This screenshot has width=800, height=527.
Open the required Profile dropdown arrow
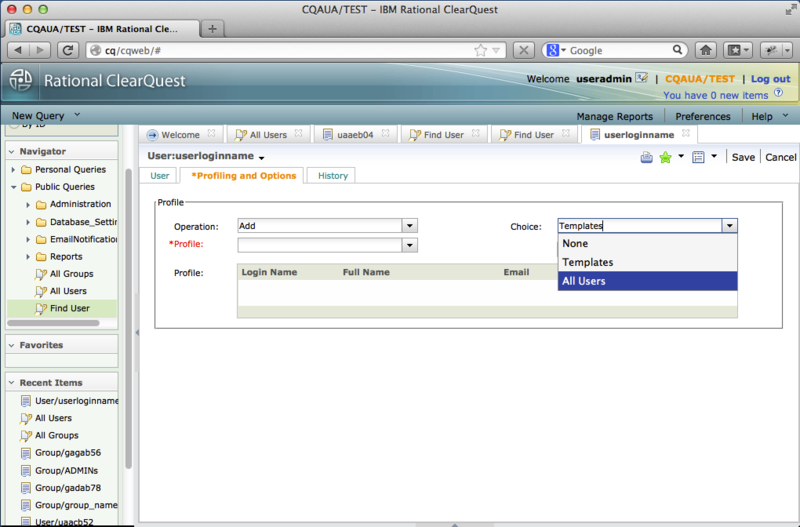410,245
